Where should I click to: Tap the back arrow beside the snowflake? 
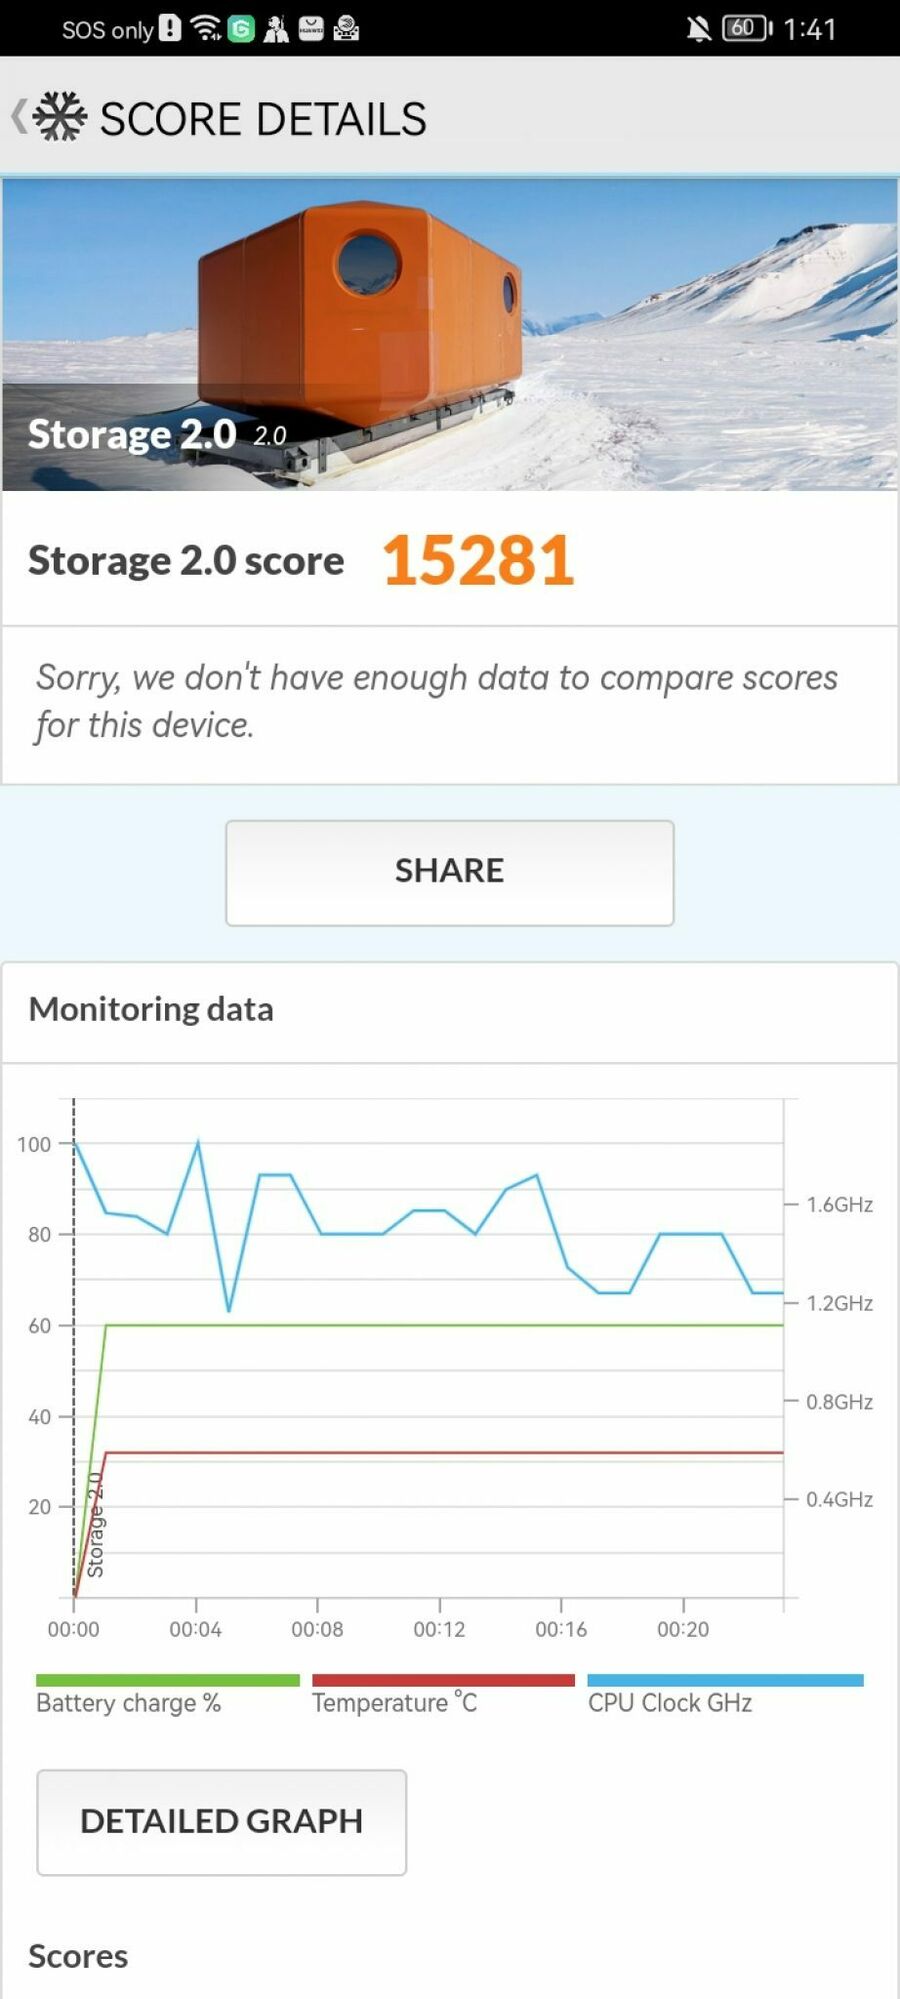[18, 116]
